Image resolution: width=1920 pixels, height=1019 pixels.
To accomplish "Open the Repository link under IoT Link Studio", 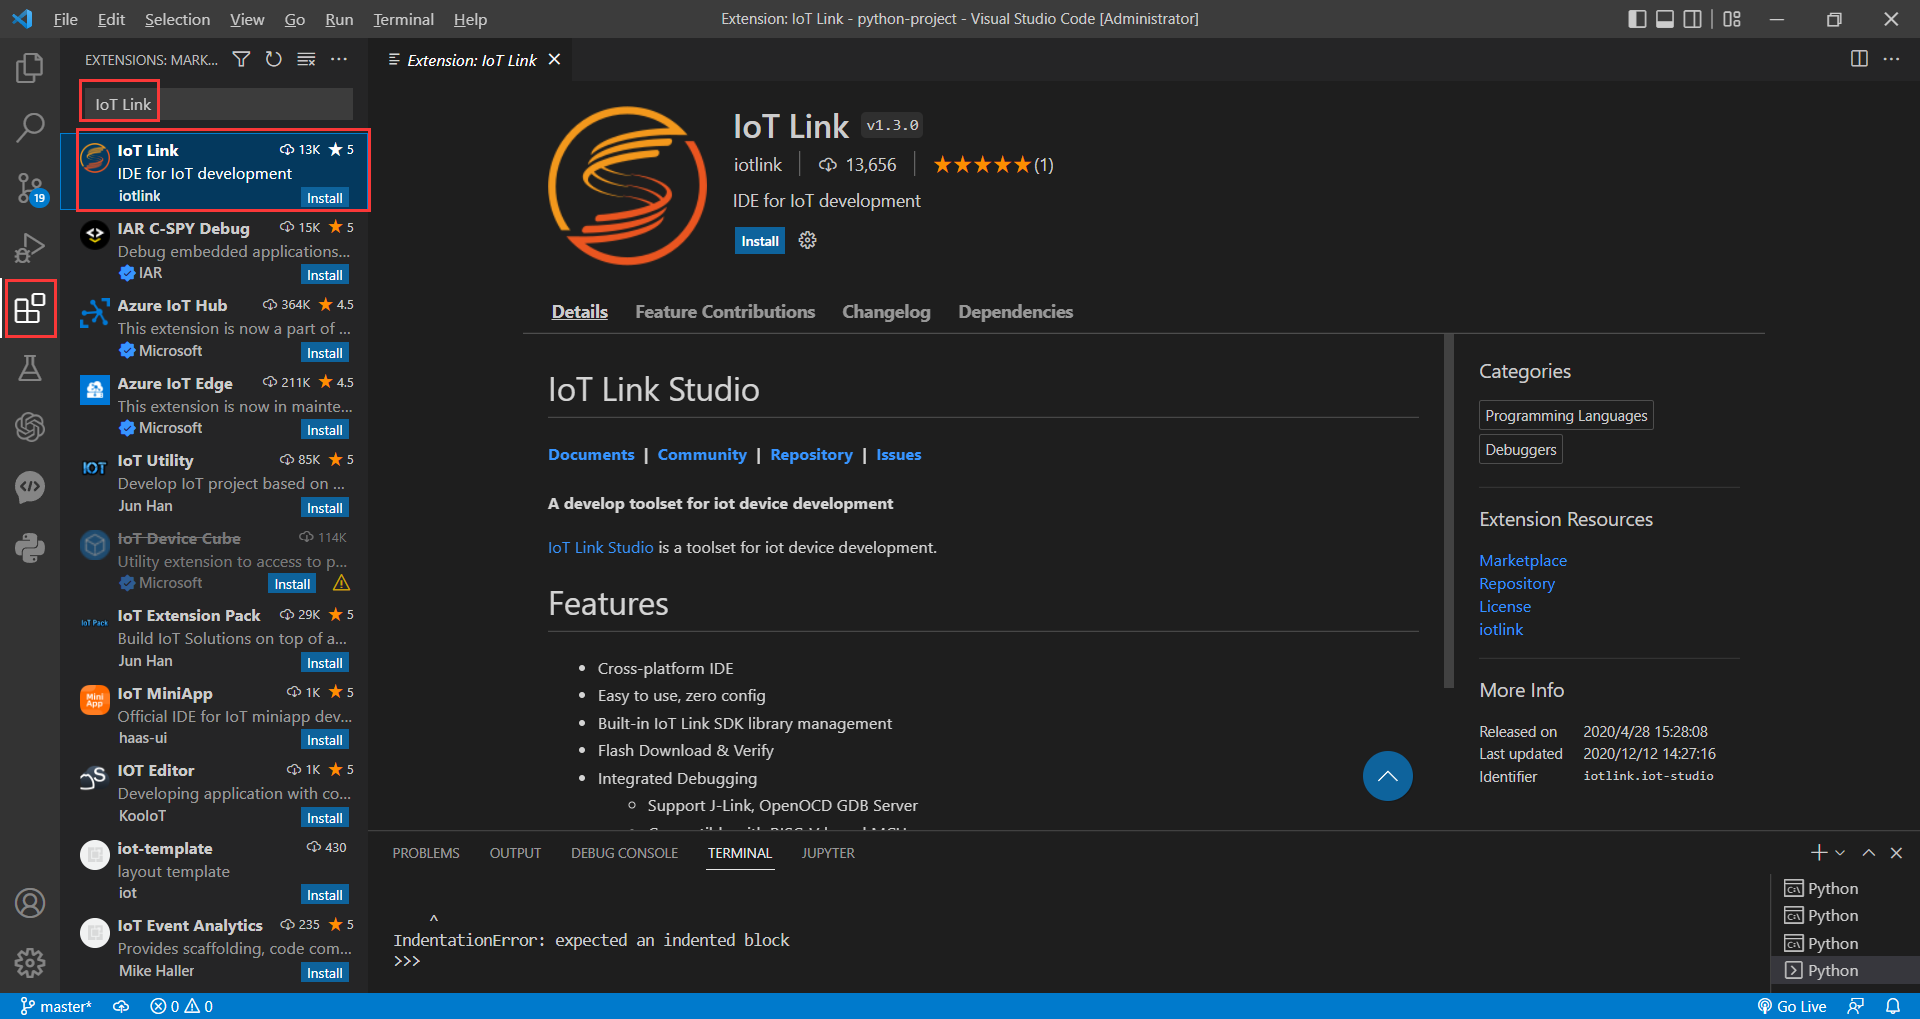I will coord(811,455).
